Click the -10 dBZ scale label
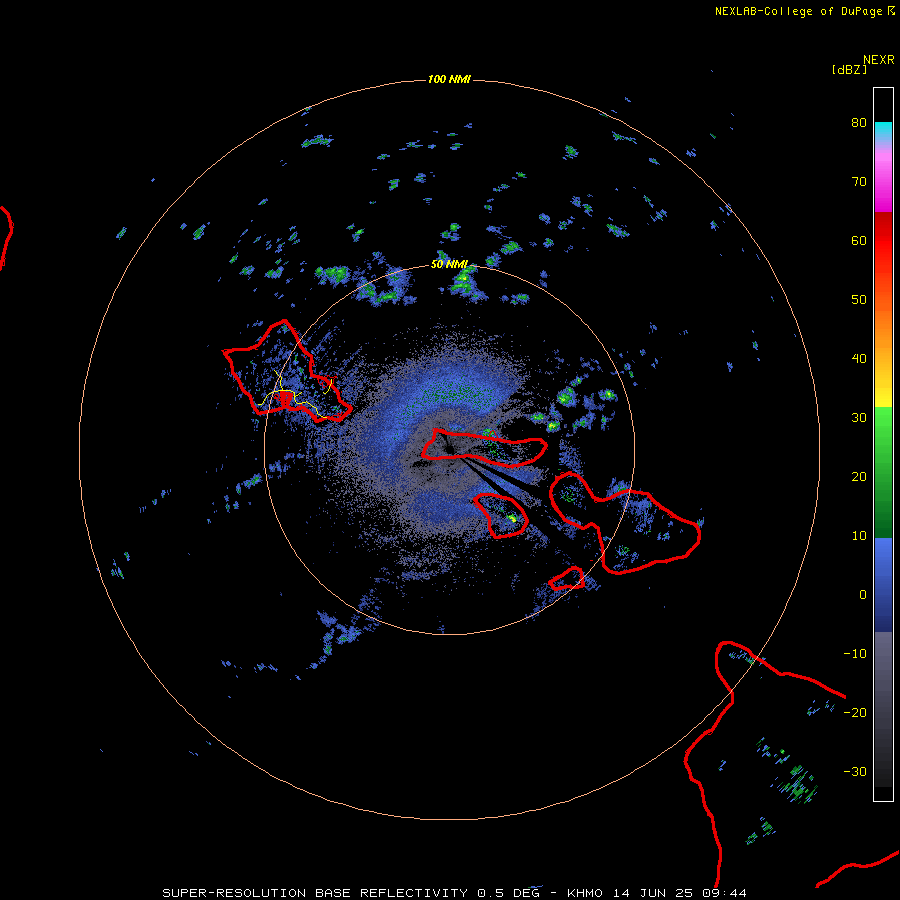The width and height of the screenshot is (900, 900). coord(855,654)
